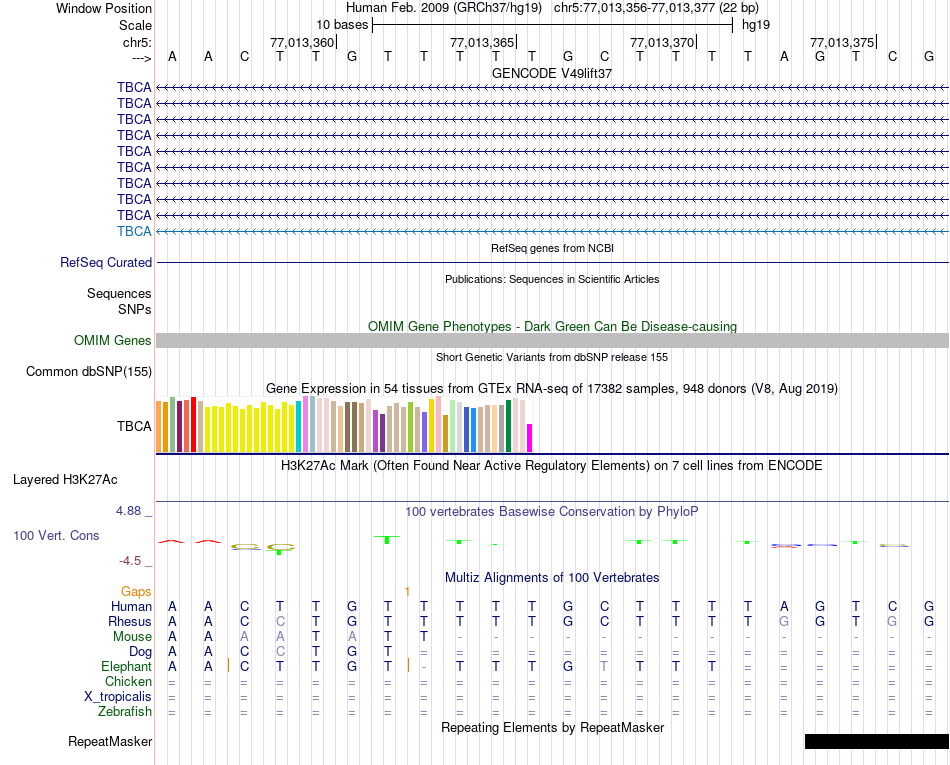Click the OMIM Genes track label
Image resolution: width=950 pixels, height=765 pixels.
pos(112,340)
